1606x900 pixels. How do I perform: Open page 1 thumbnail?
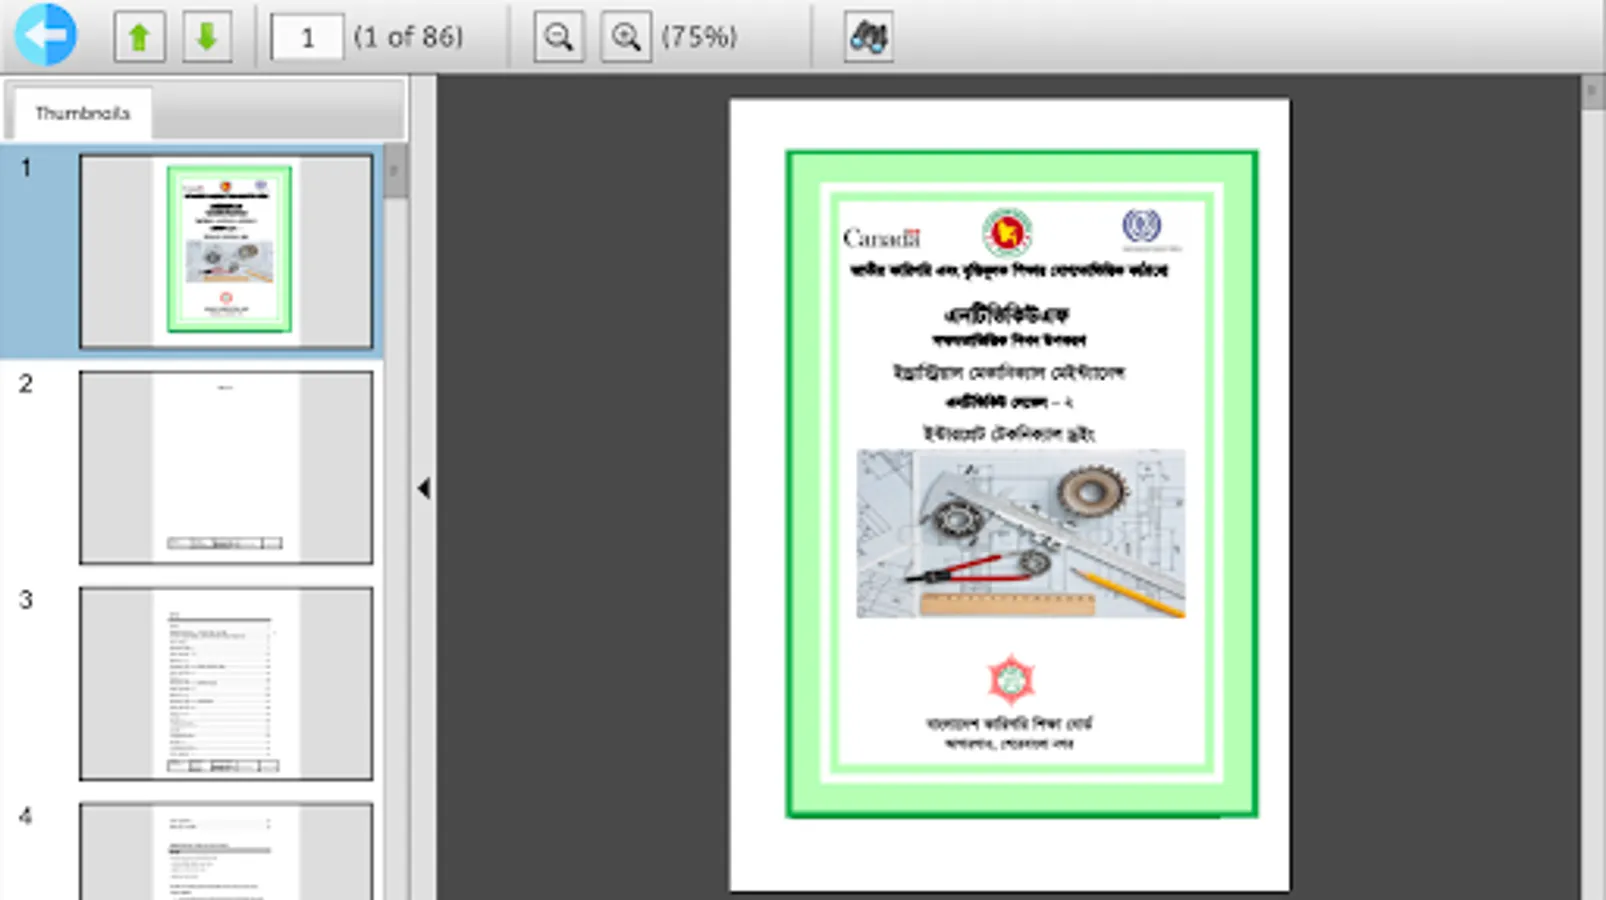pyautogui.click(x=226, y=251)
